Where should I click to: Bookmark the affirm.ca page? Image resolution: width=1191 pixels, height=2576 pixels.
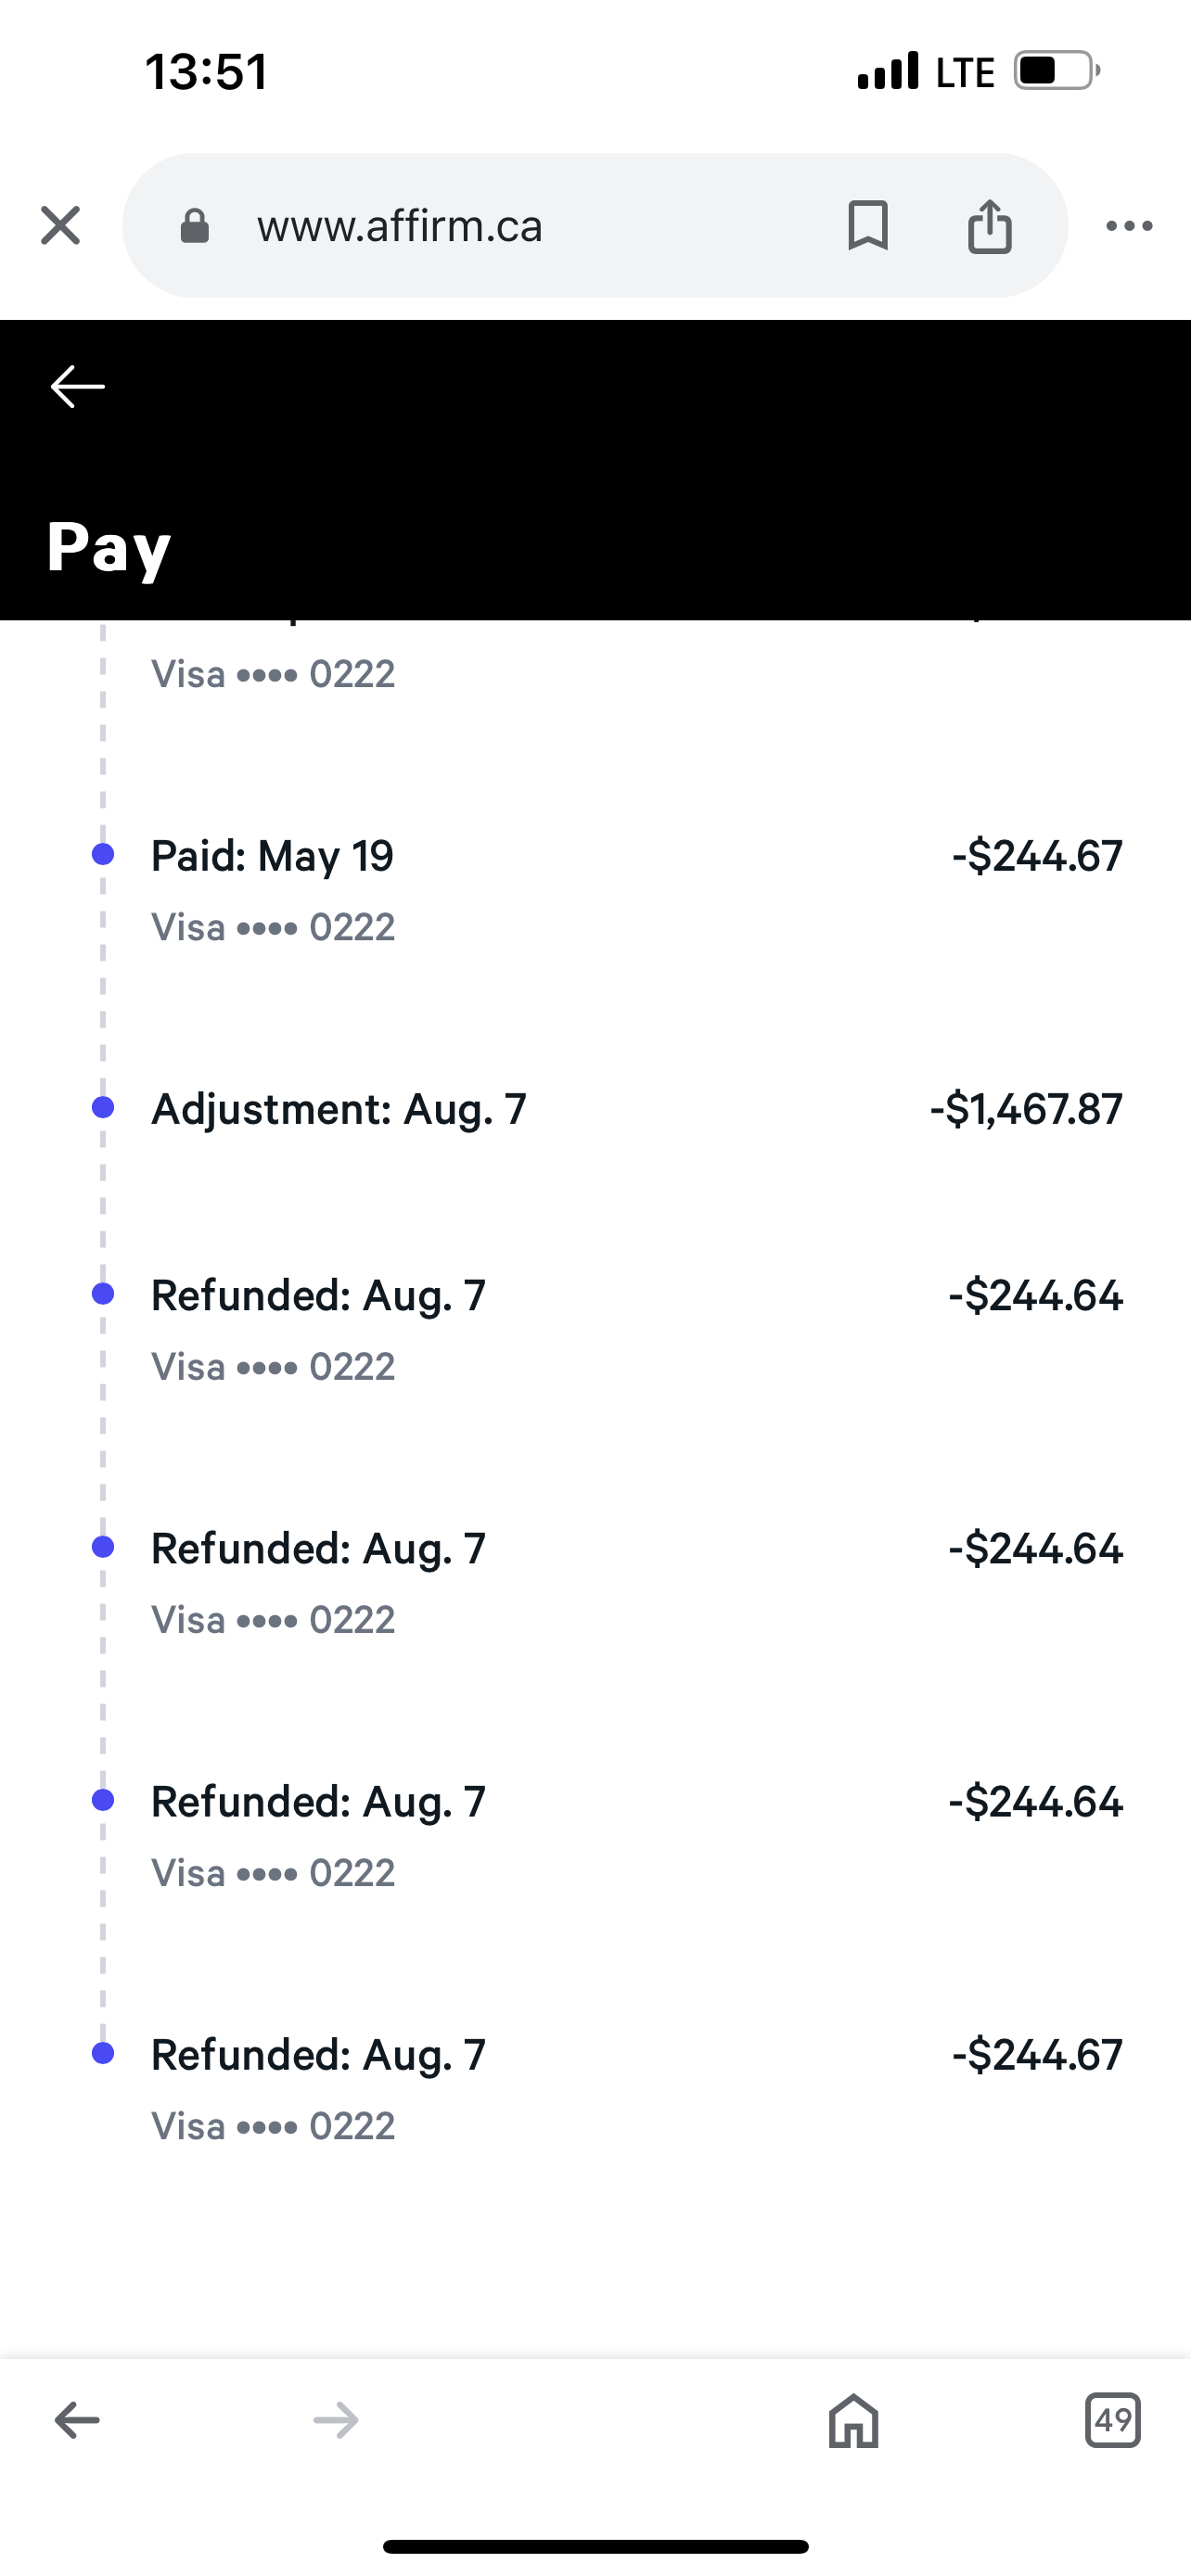(867, 225)
